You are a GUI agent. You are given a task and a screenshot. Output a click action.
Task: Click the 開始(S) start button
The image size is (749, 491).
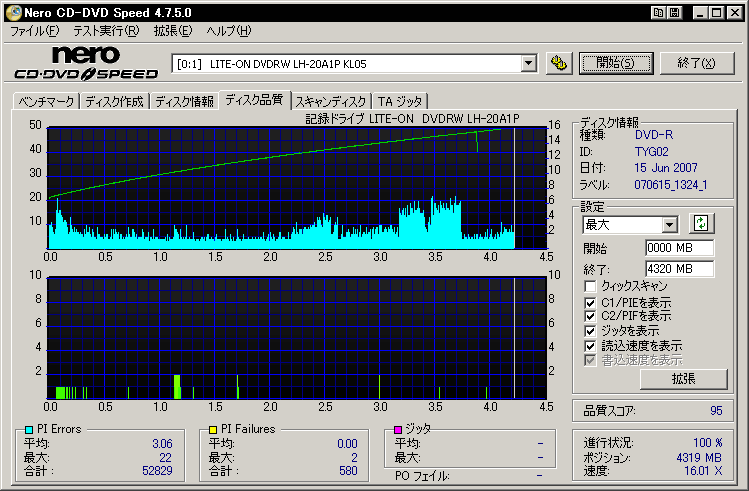pos(616,63)
